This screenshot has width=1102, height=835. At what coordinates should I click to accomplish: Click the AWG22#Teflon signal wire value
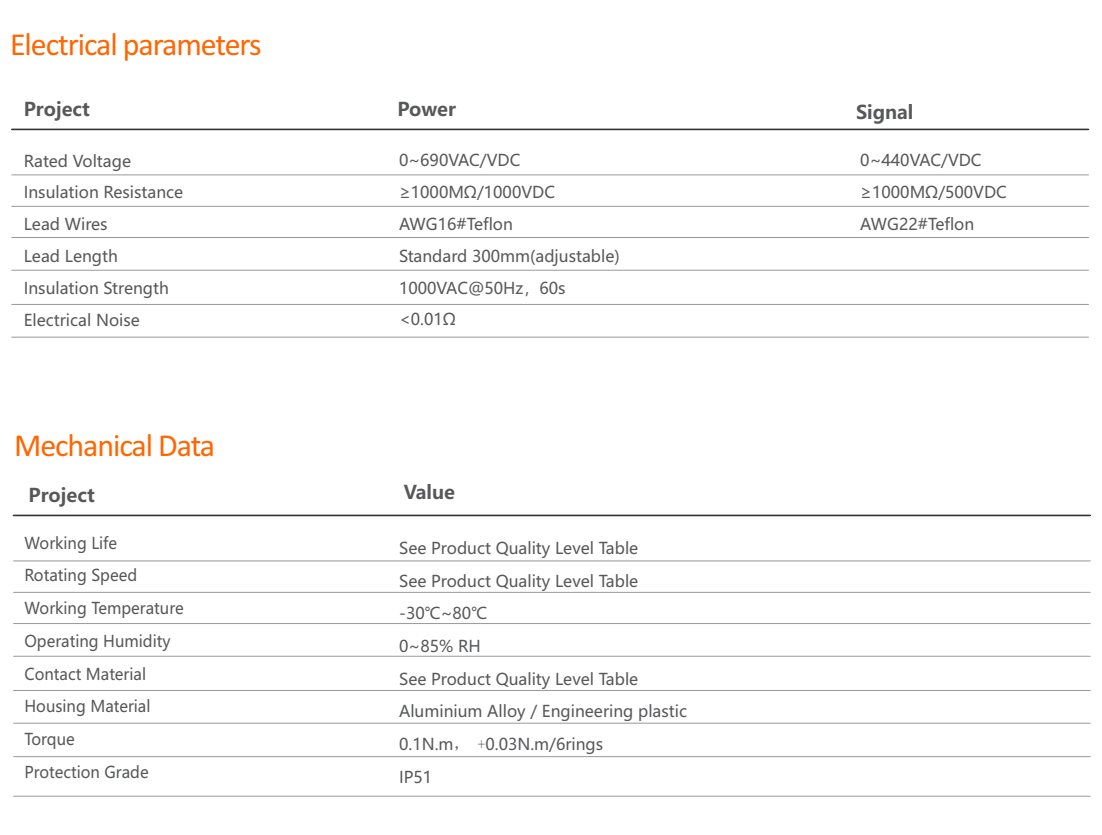916,224
